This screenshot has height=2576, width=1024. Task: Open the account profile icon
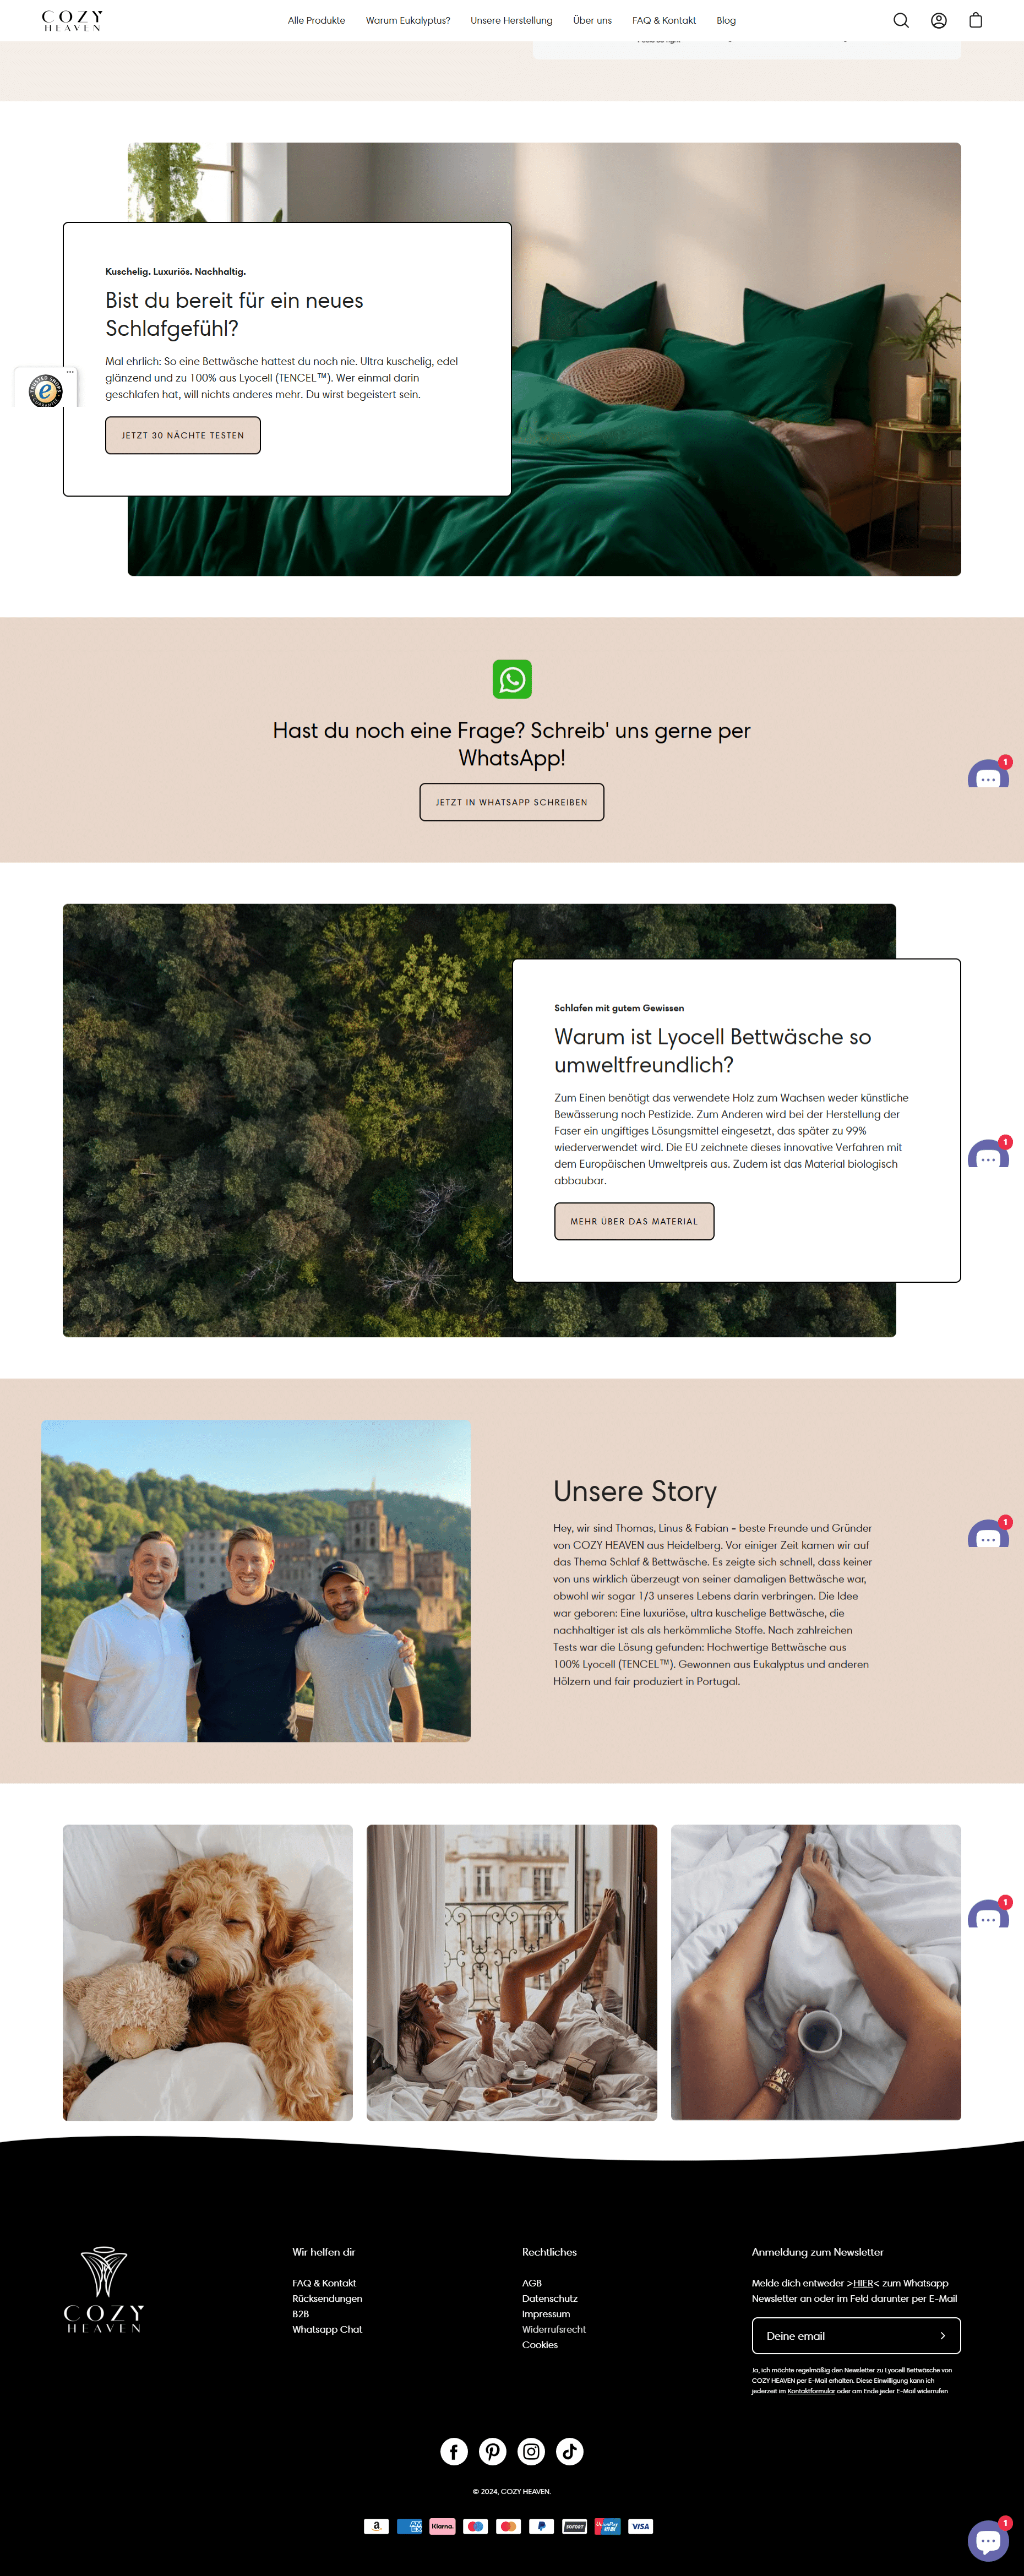938,20
